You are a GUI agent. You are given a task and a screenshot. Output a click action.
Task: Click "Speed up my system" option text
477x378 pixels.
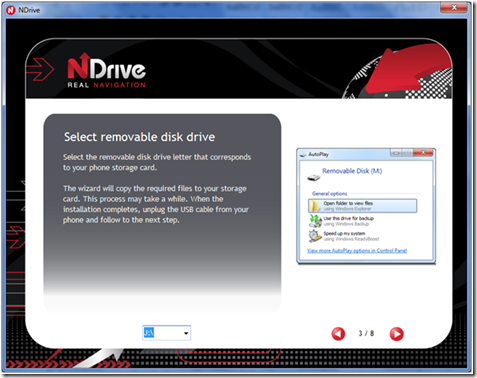(344, 233)
